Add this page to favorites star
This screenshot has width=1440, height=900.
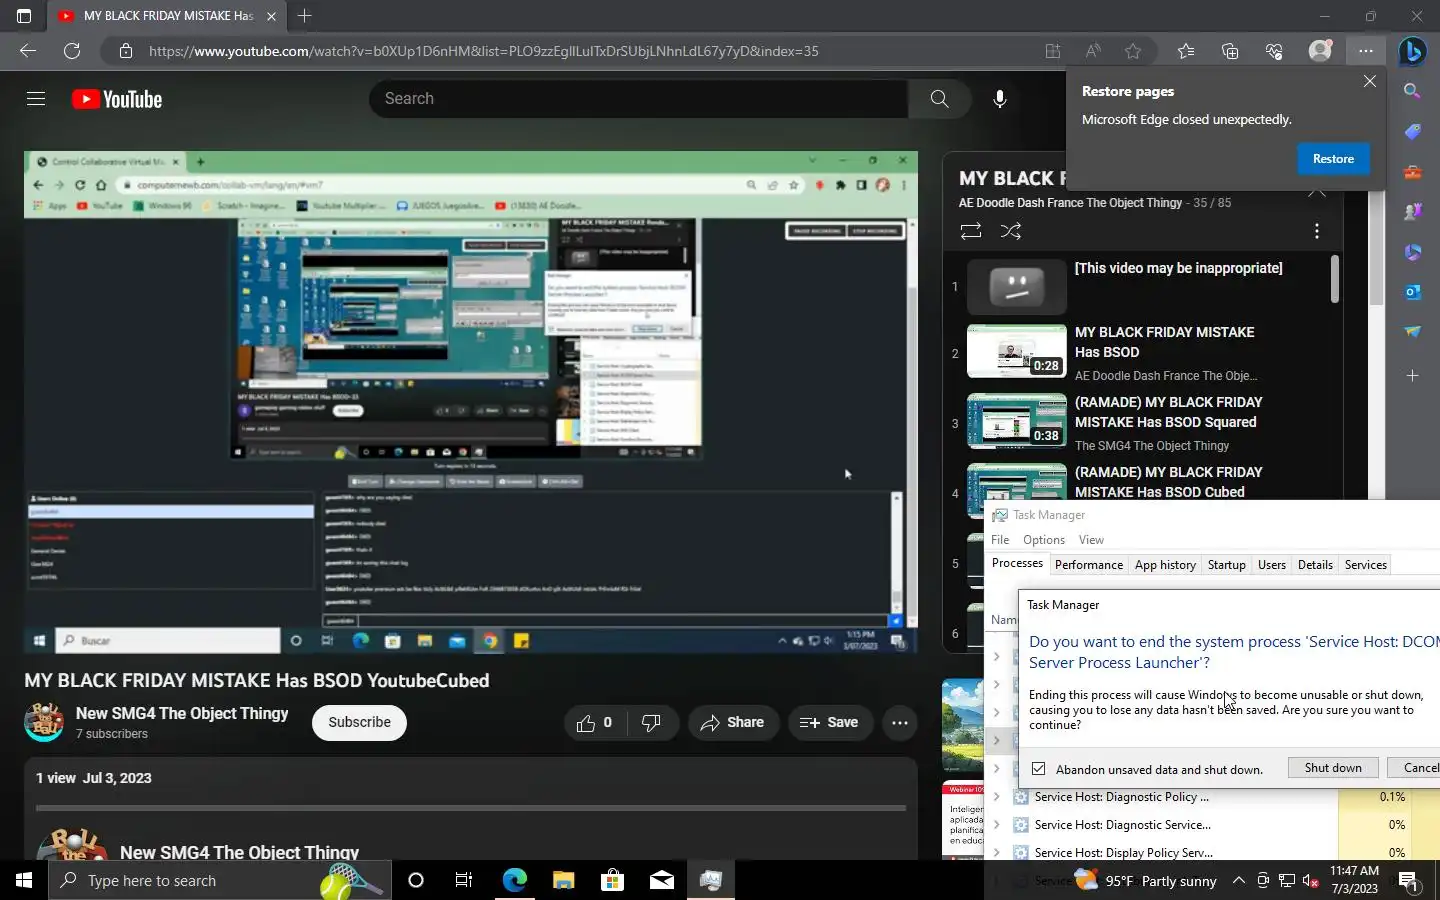click(1133, 51)
